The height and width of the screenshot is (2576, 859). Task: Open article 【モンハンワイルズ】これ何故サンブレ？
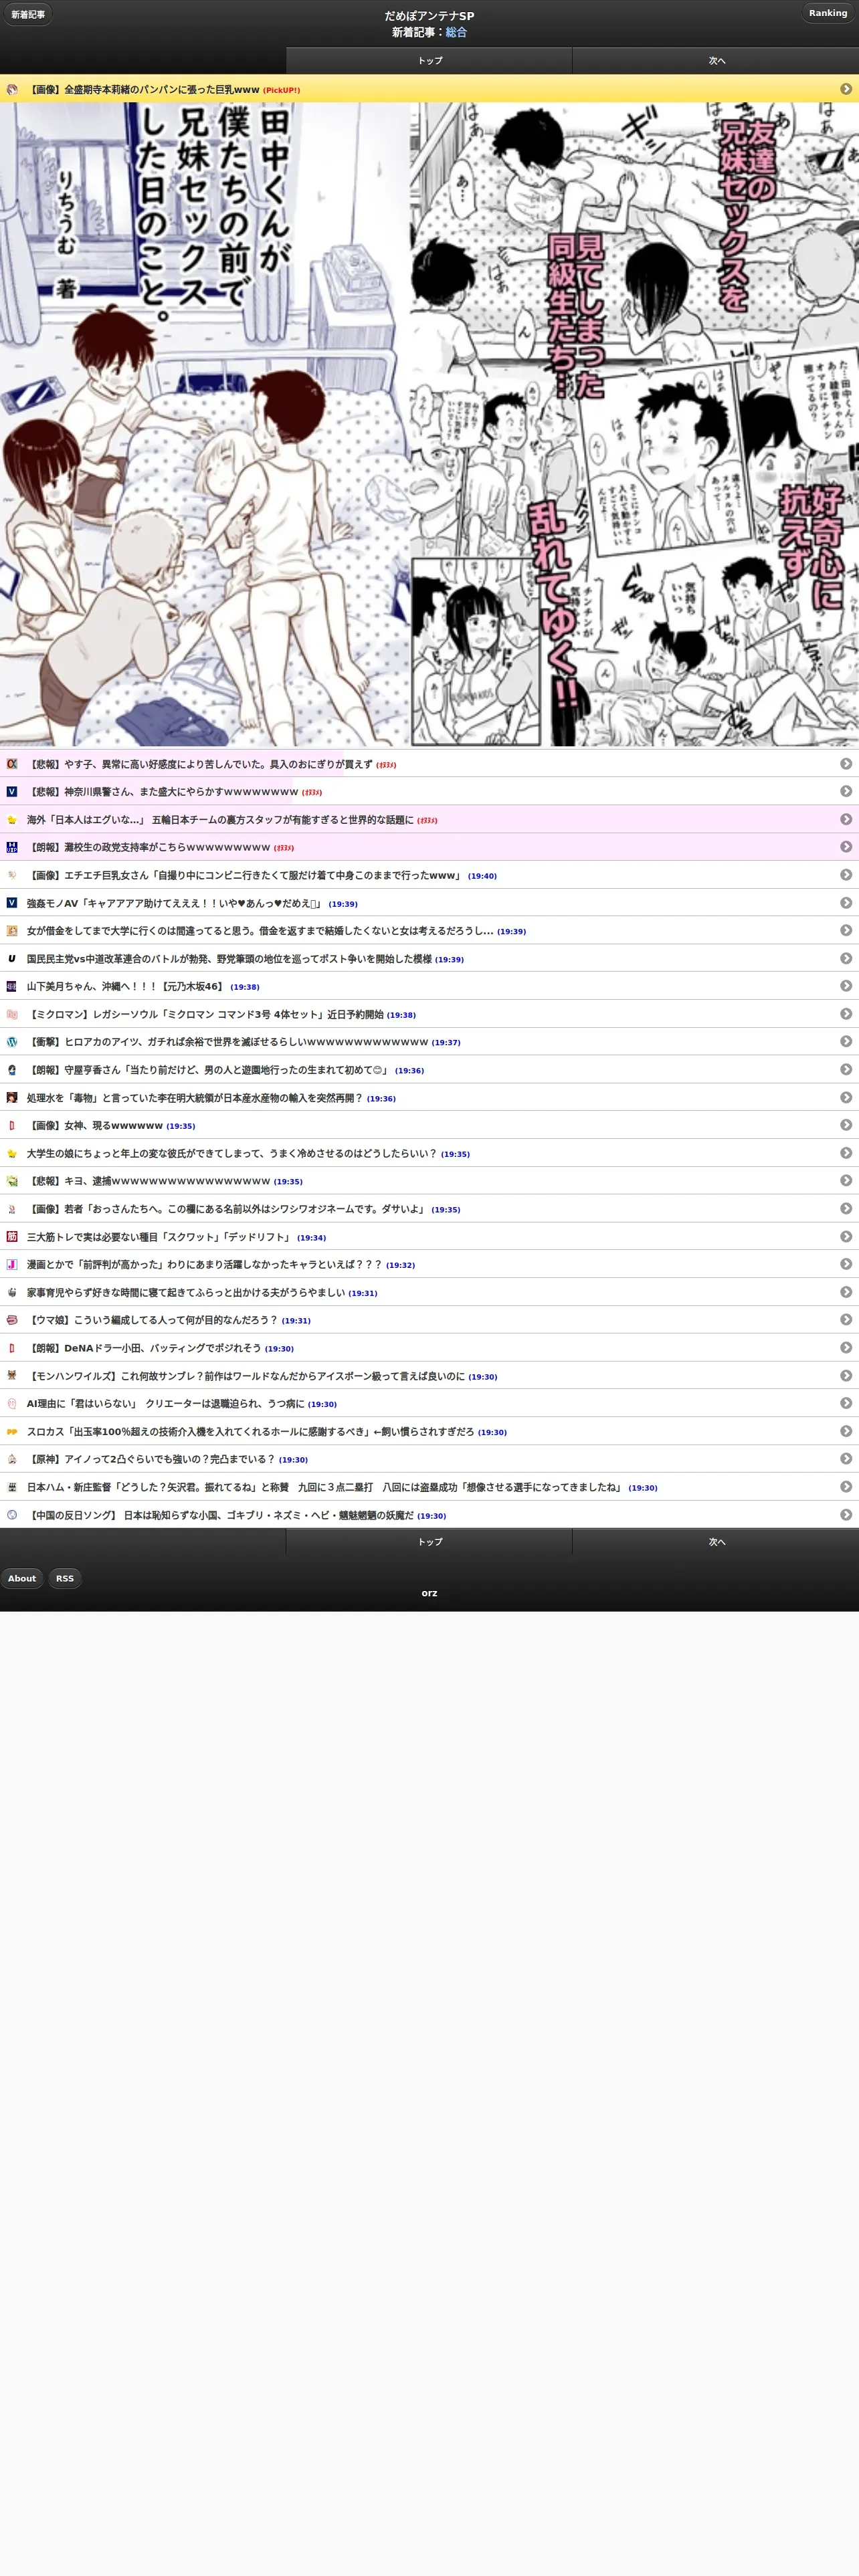coord(429,1376)
